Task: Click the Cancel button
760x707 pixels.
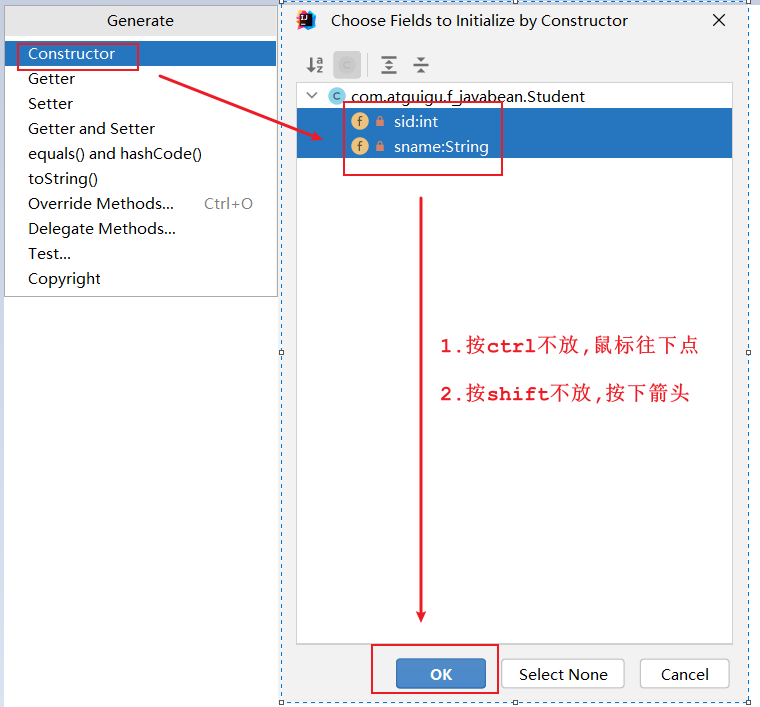Action: coord(684,674)
